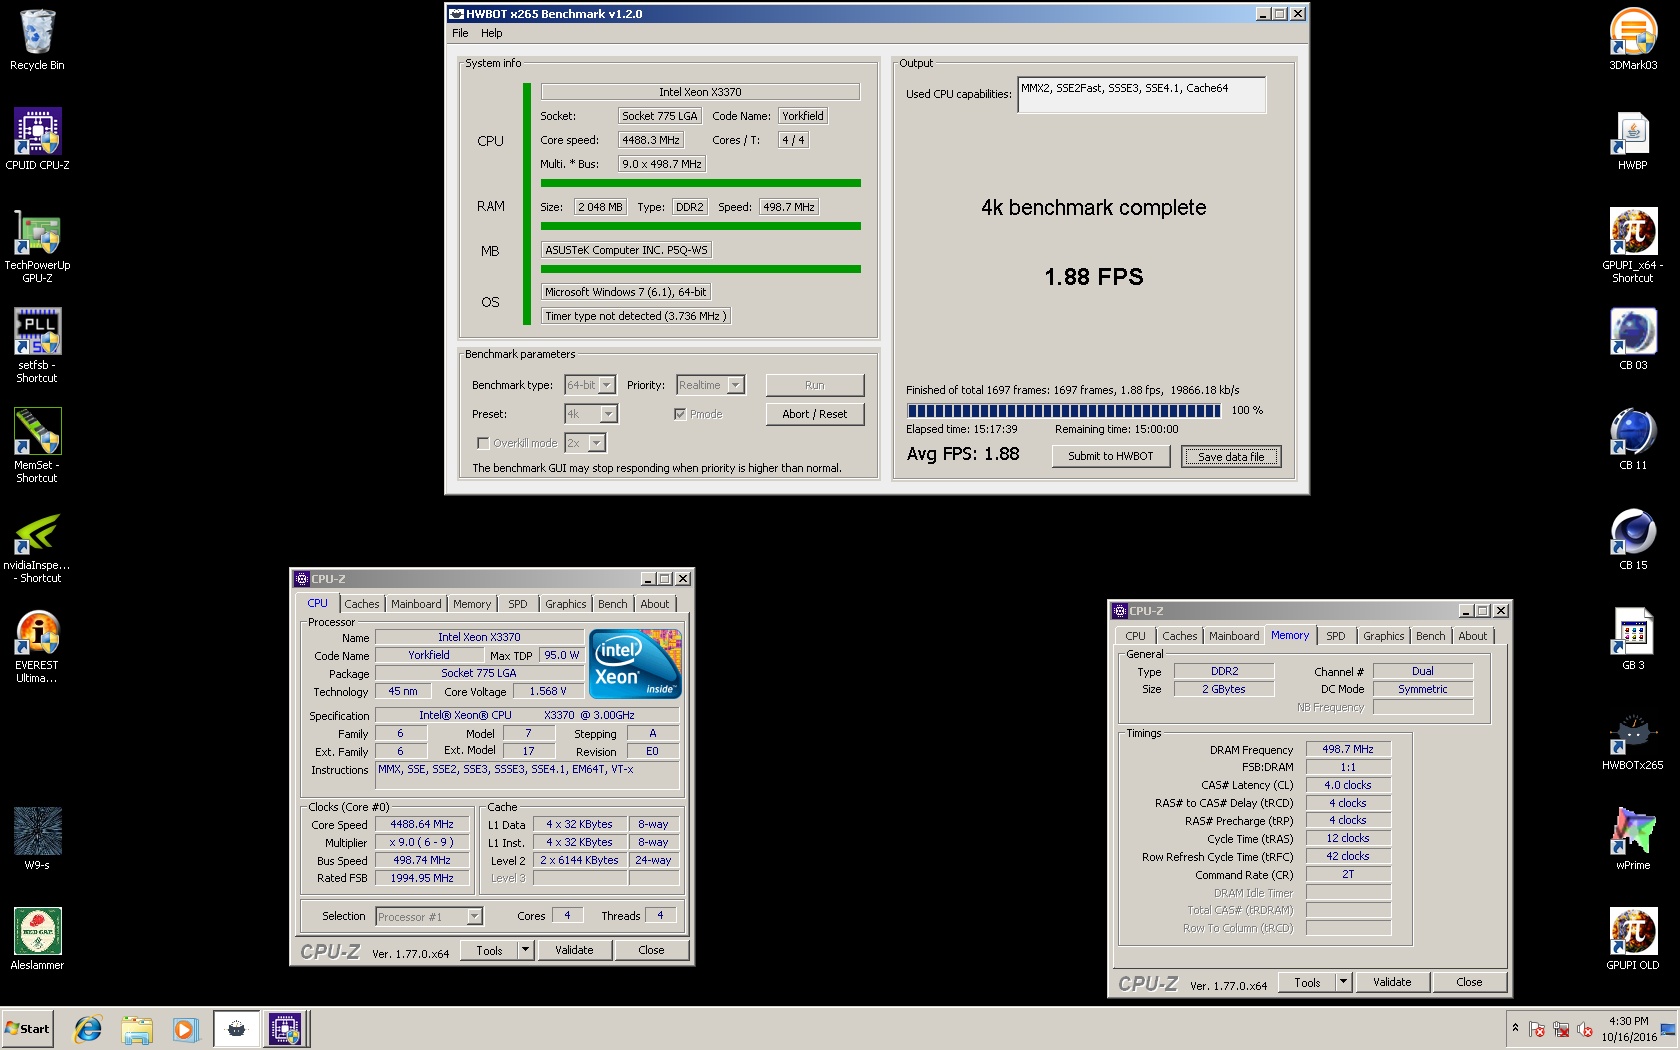Click the Intel Xeon inside logo
Viewport: 1680px width, 1050px height.
[x=635, y=664]
